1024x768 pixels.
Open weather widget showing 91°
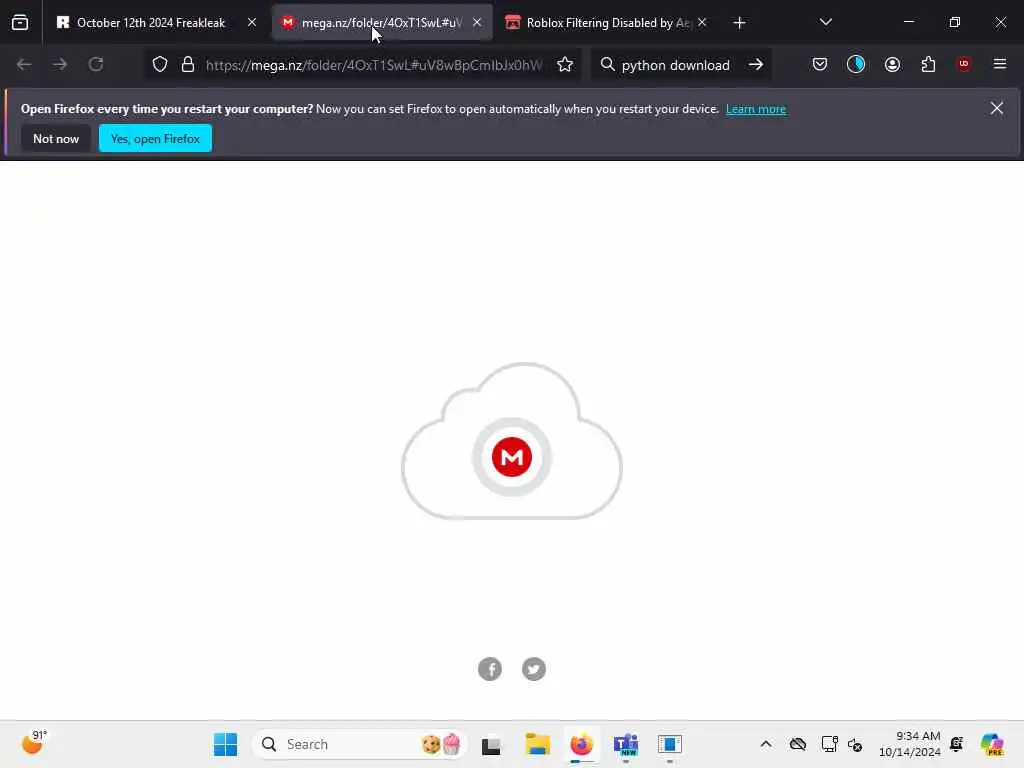pos(34,743)
